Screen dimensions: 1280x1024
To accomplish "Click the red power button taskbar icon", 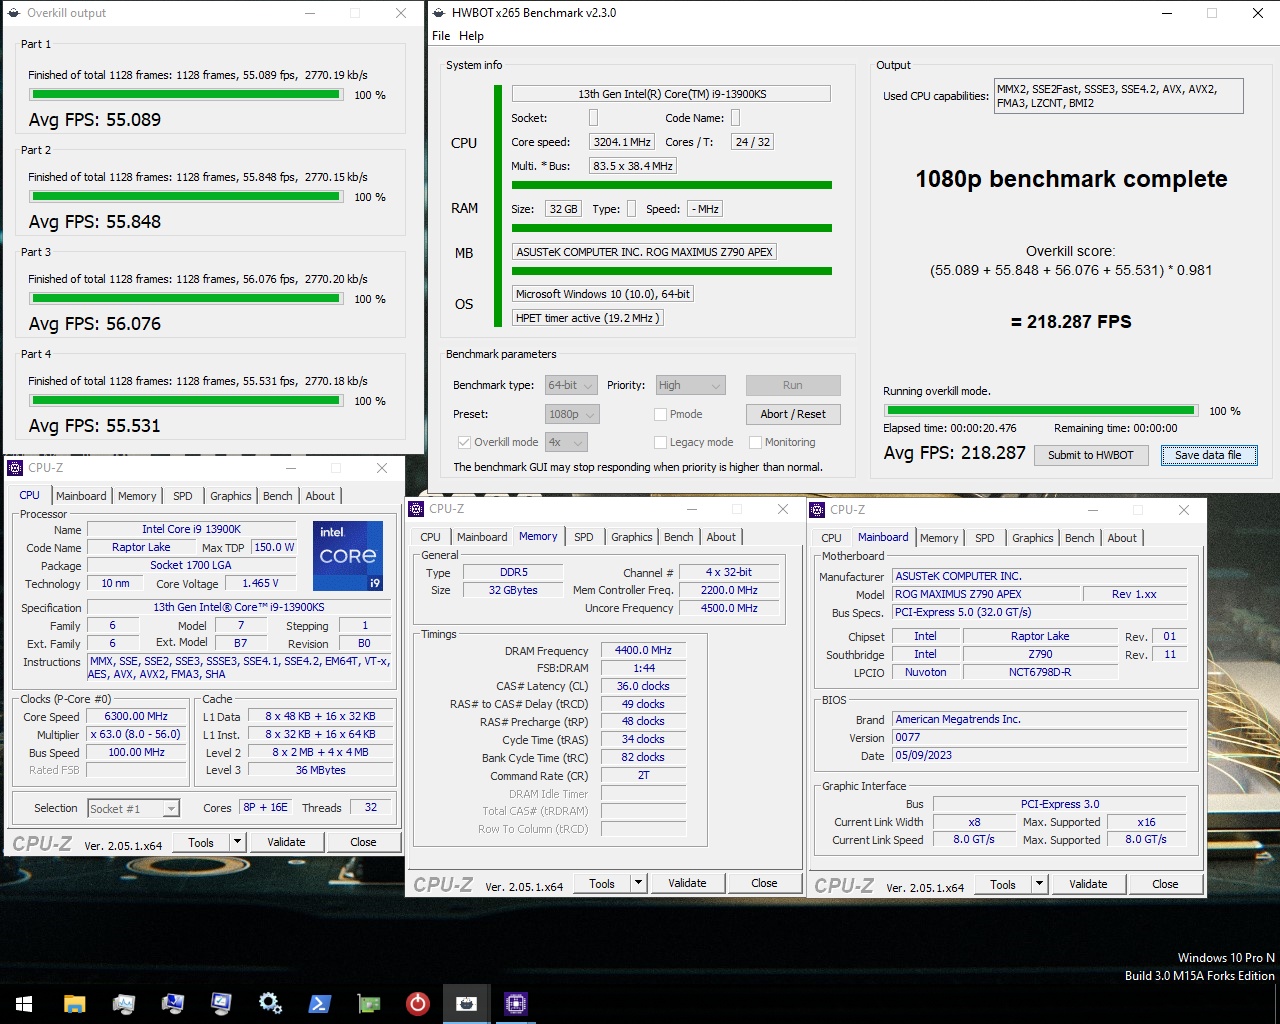I will tap(417, 1003).
